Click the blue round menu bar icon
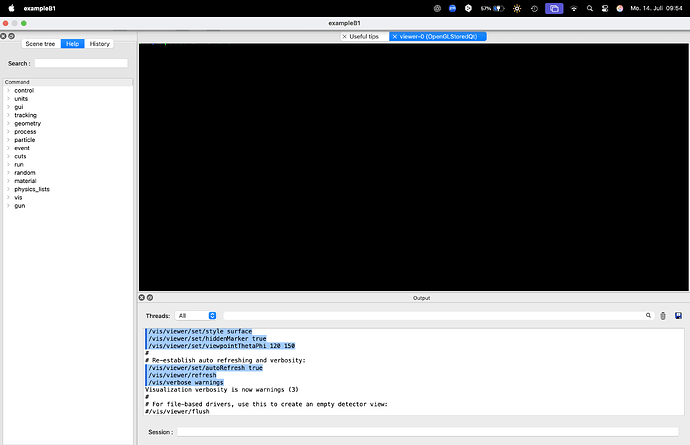This screenshot has height=445, width=690. click(452, 8)
